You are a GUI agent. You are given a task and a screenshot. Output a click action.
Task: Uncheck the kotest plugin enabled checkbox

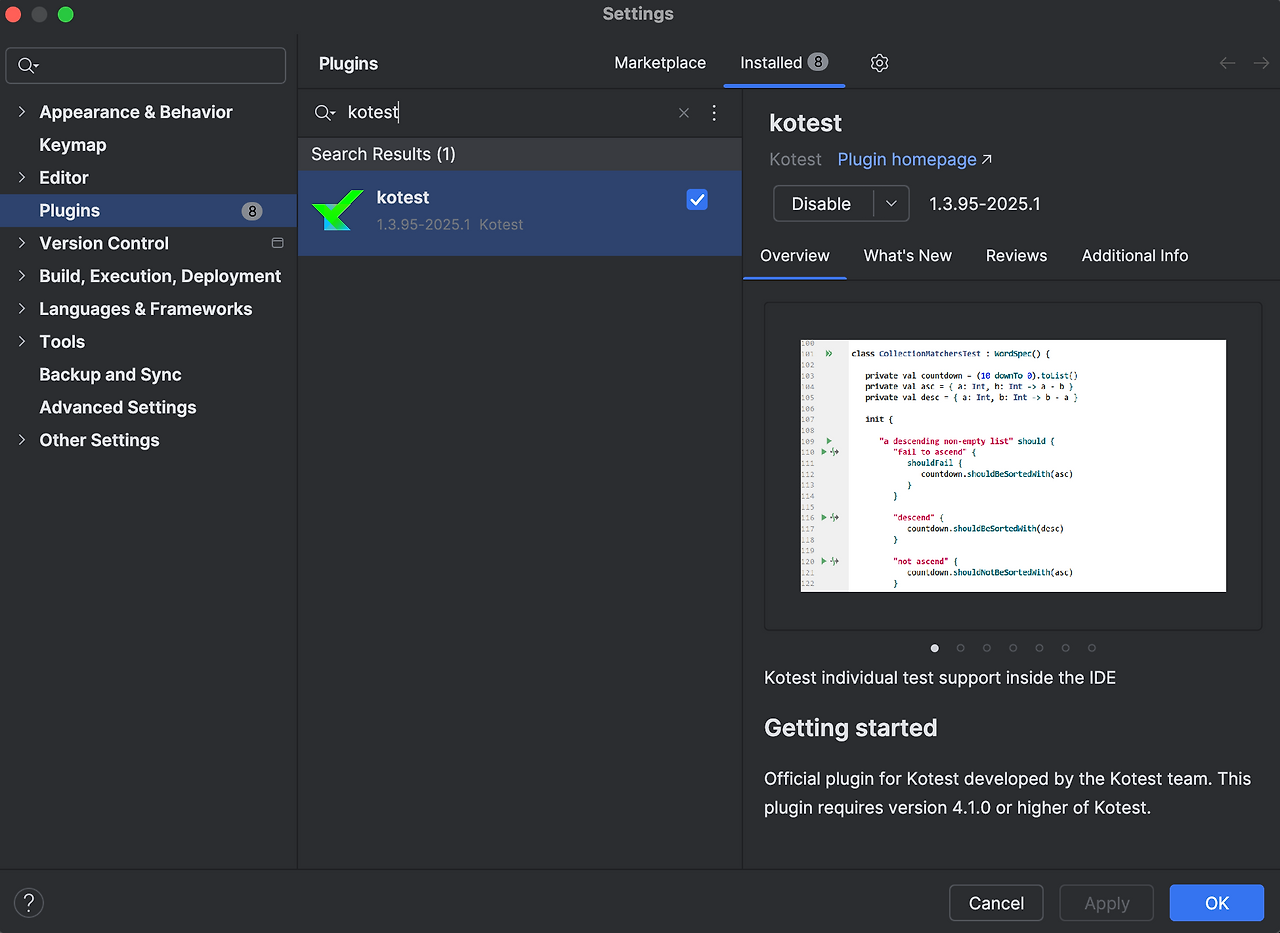pyautogui.click(x=697, y=200)
